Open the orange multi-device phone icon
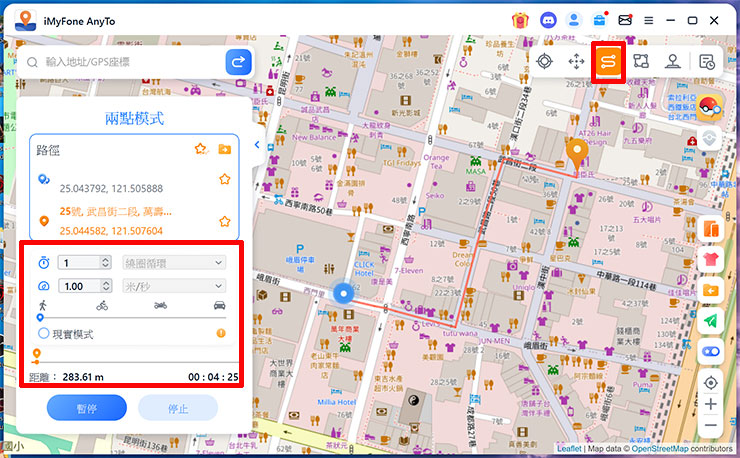The width and height of the screenshot is (740, 458). coord(711,229)
